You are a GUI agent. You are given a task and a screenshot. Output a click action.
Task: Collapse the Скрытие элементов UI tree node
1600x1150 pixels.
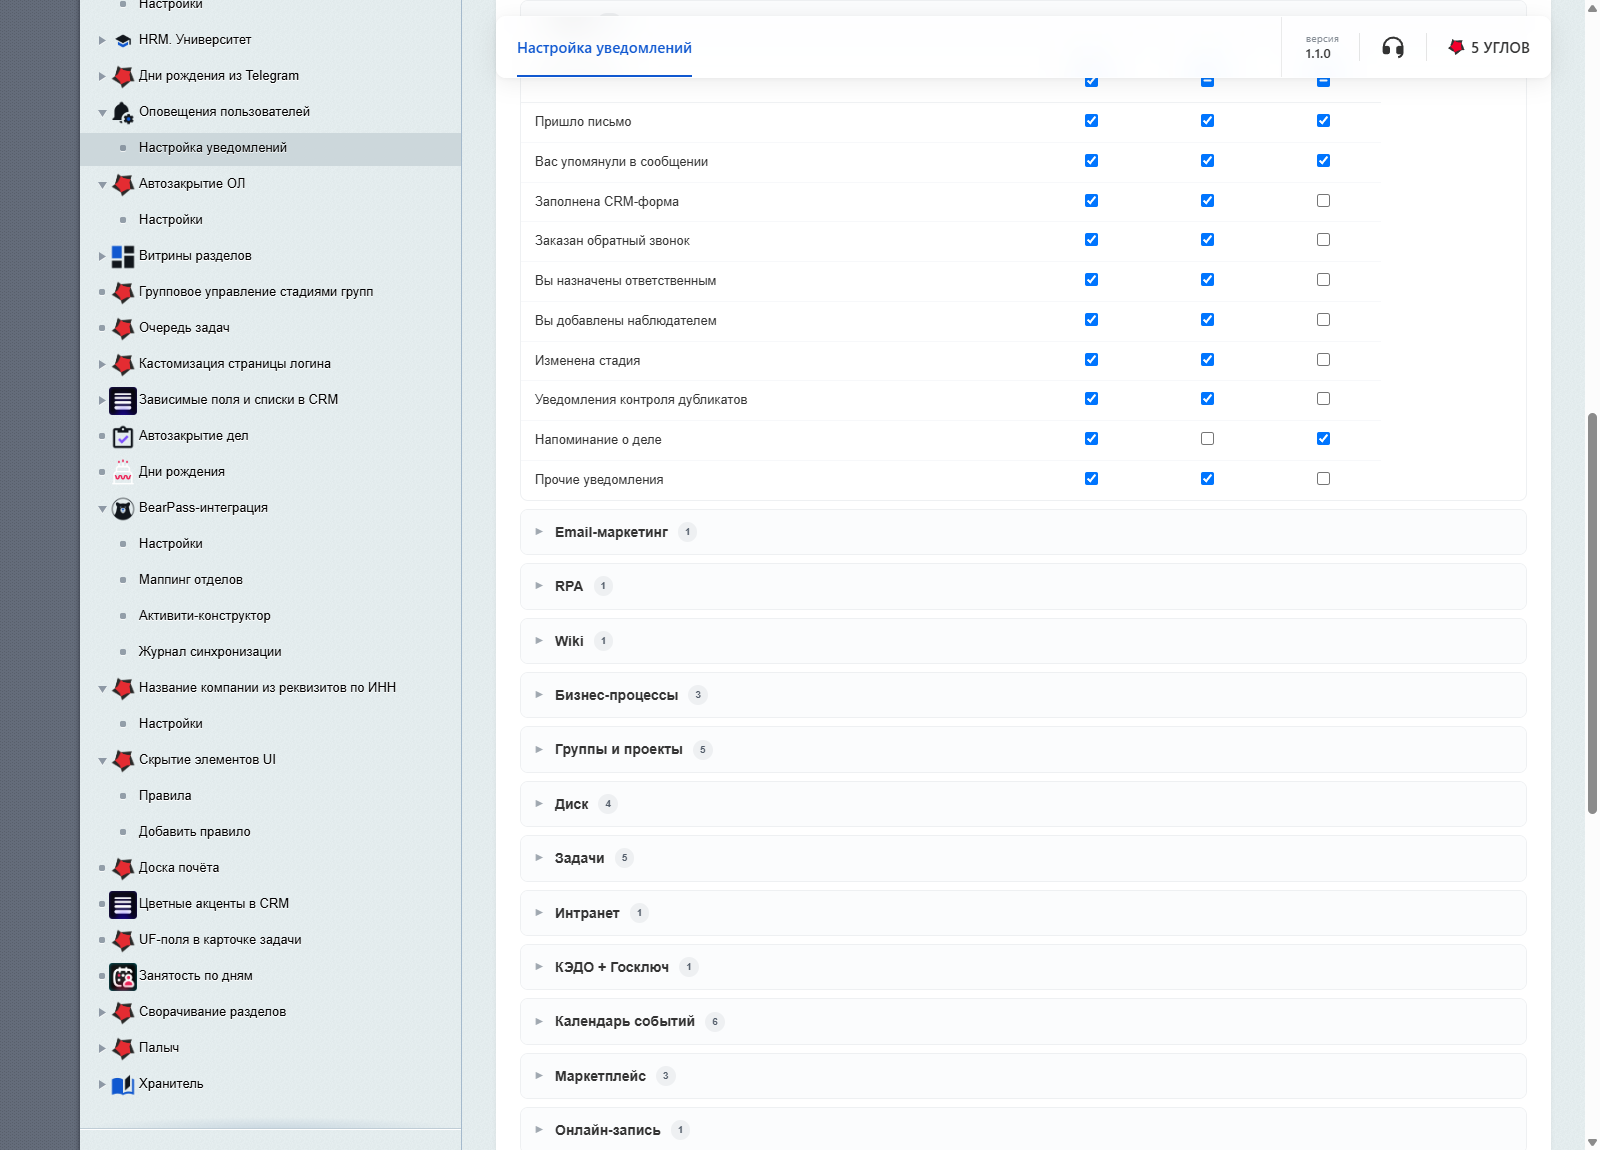pos(102,760)
